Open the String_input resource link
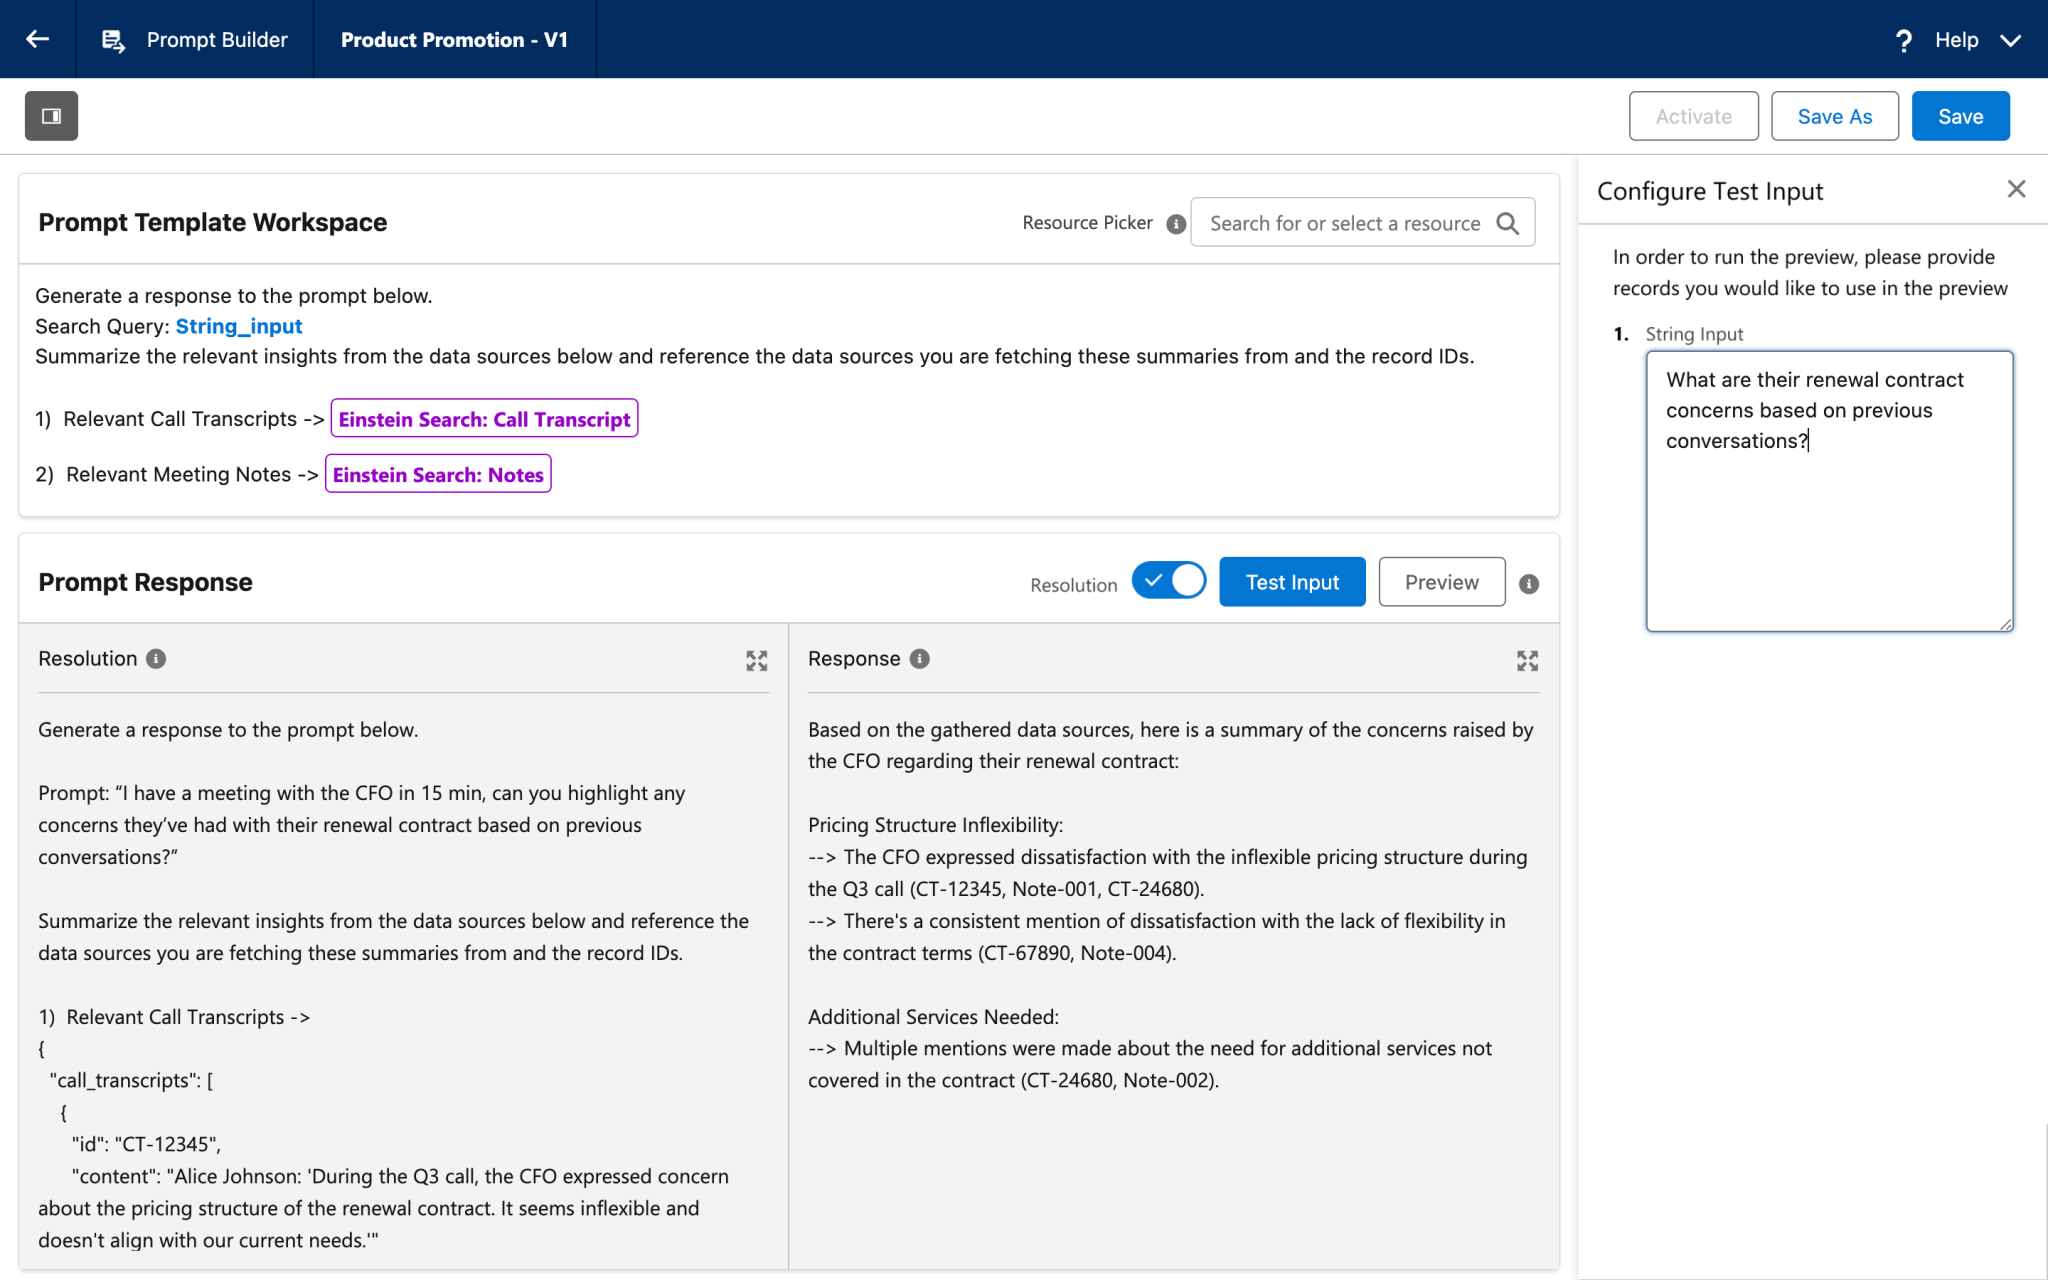The height and width of the screenshot is (1280, 2048). tap(238, 326)
